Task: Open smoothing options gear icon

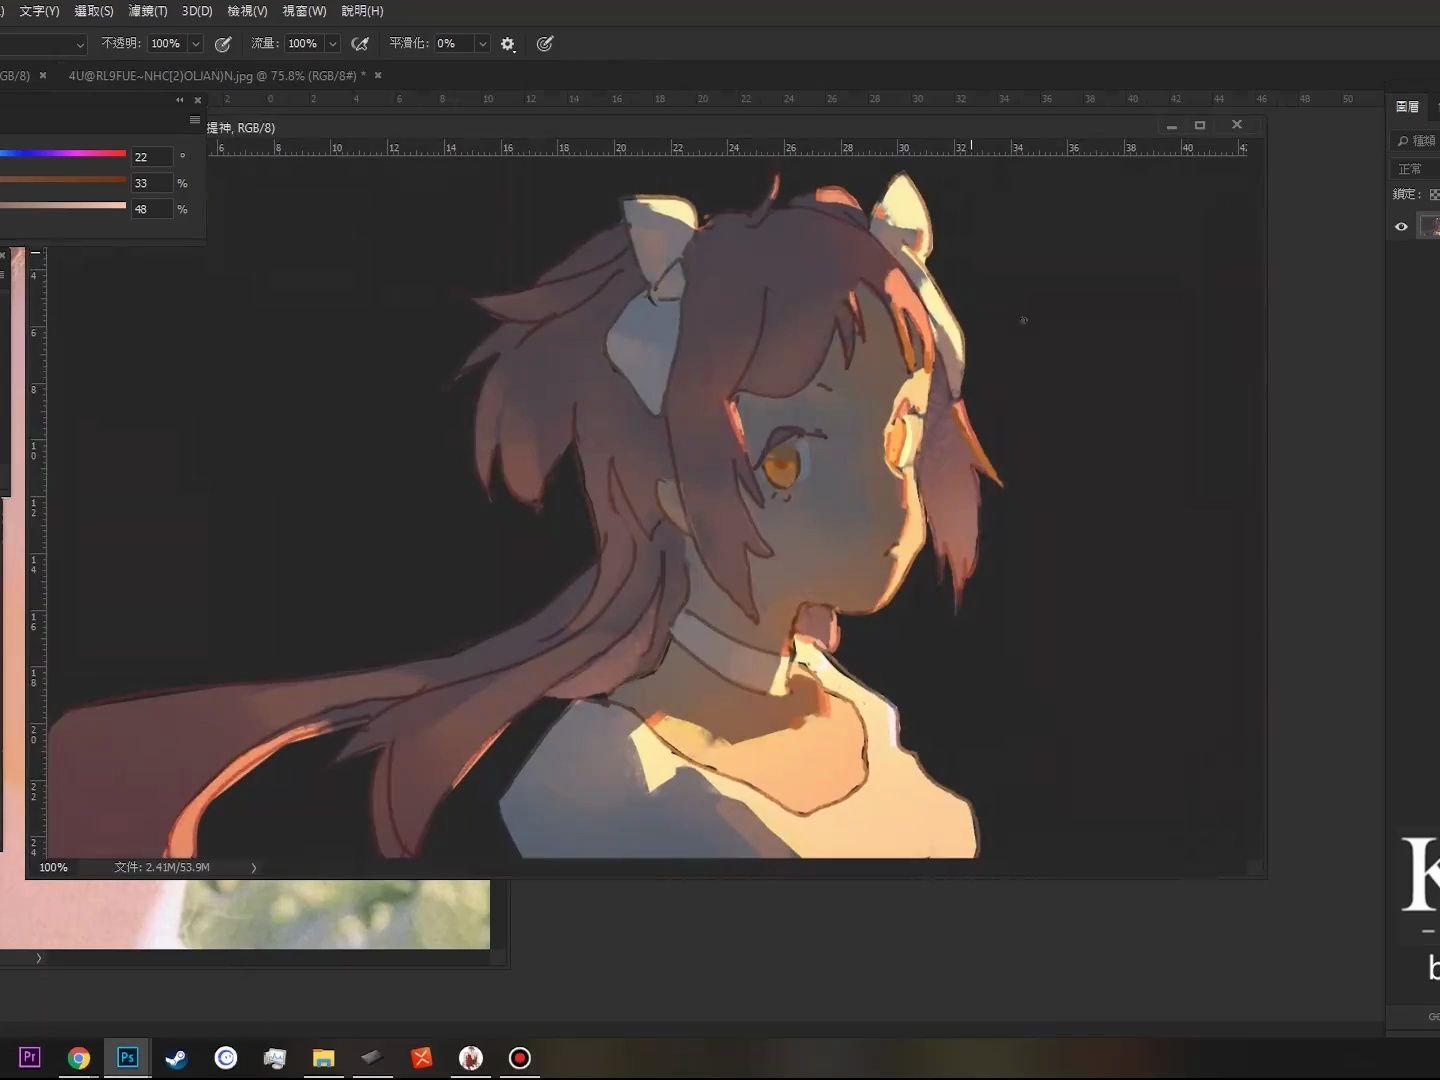Action: pyautogui.click(x=508, y=44)
